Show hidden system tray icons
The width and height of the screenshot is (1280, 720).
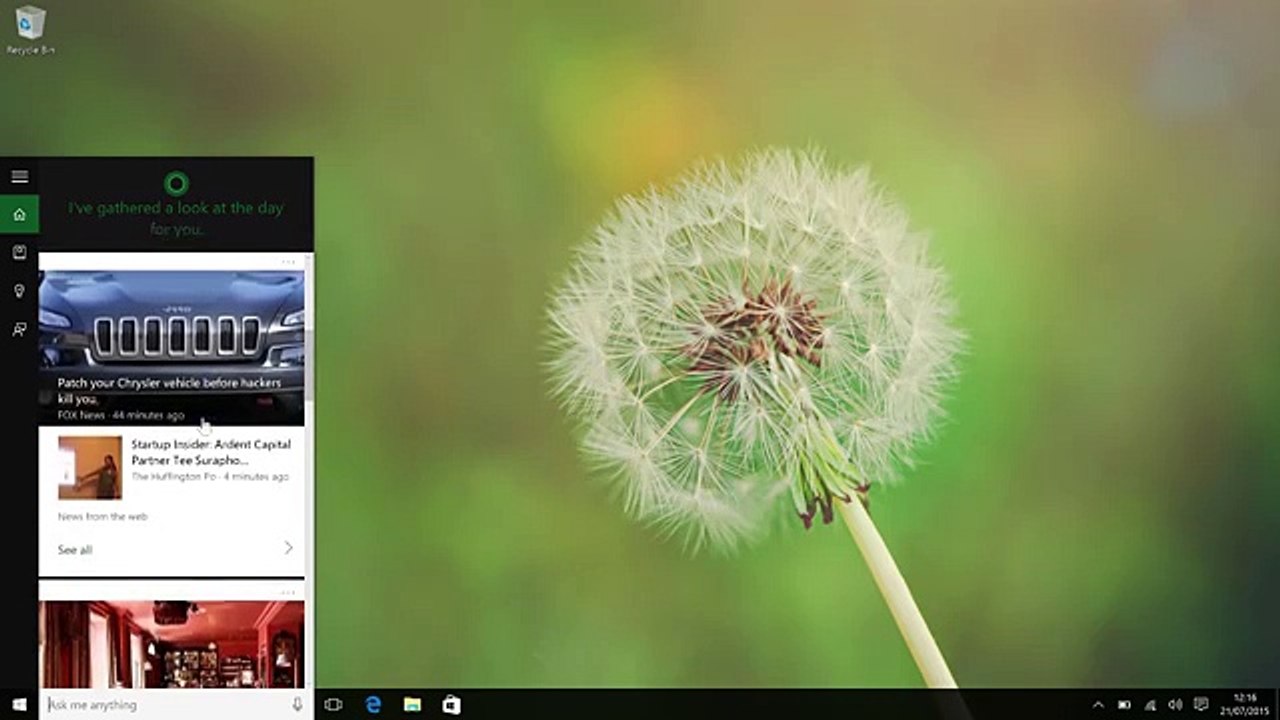point(1098,704)
